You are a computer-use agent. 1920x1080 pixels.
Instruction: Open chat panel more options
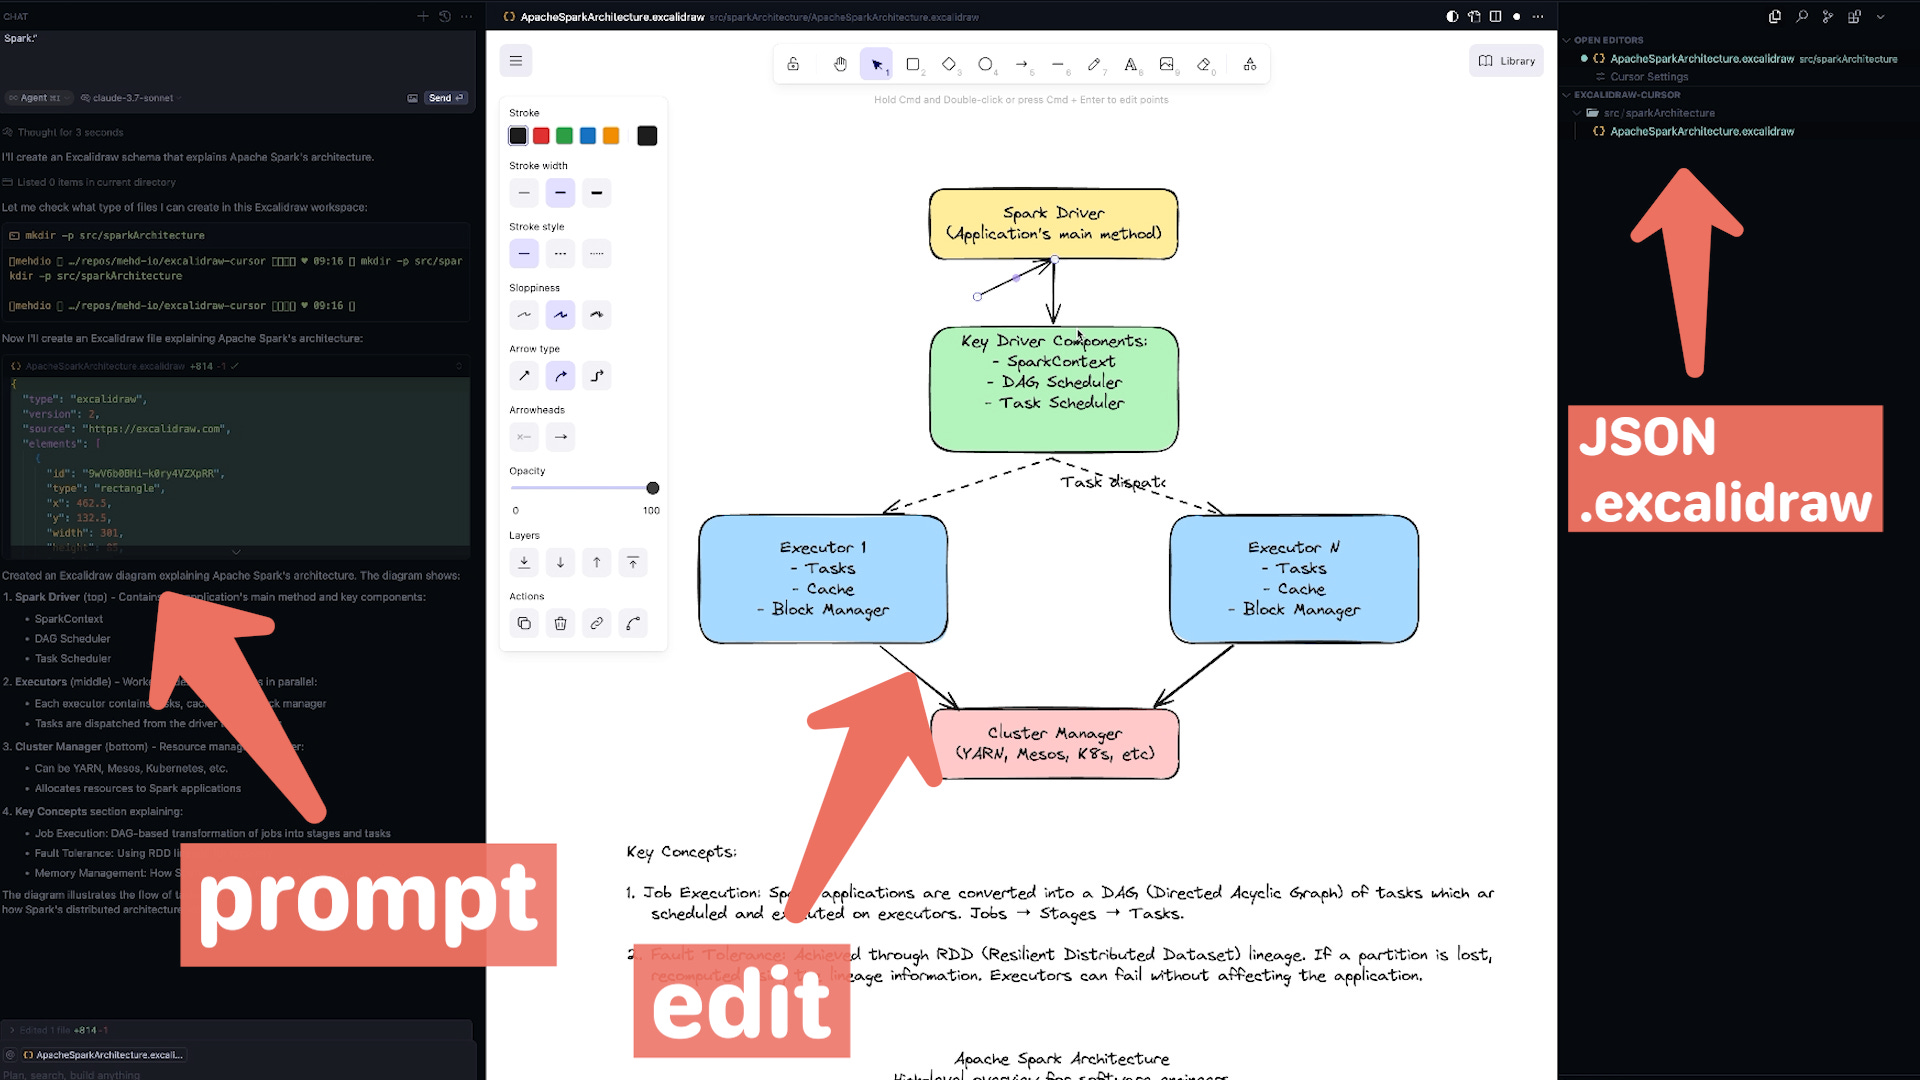click(466, 16)
